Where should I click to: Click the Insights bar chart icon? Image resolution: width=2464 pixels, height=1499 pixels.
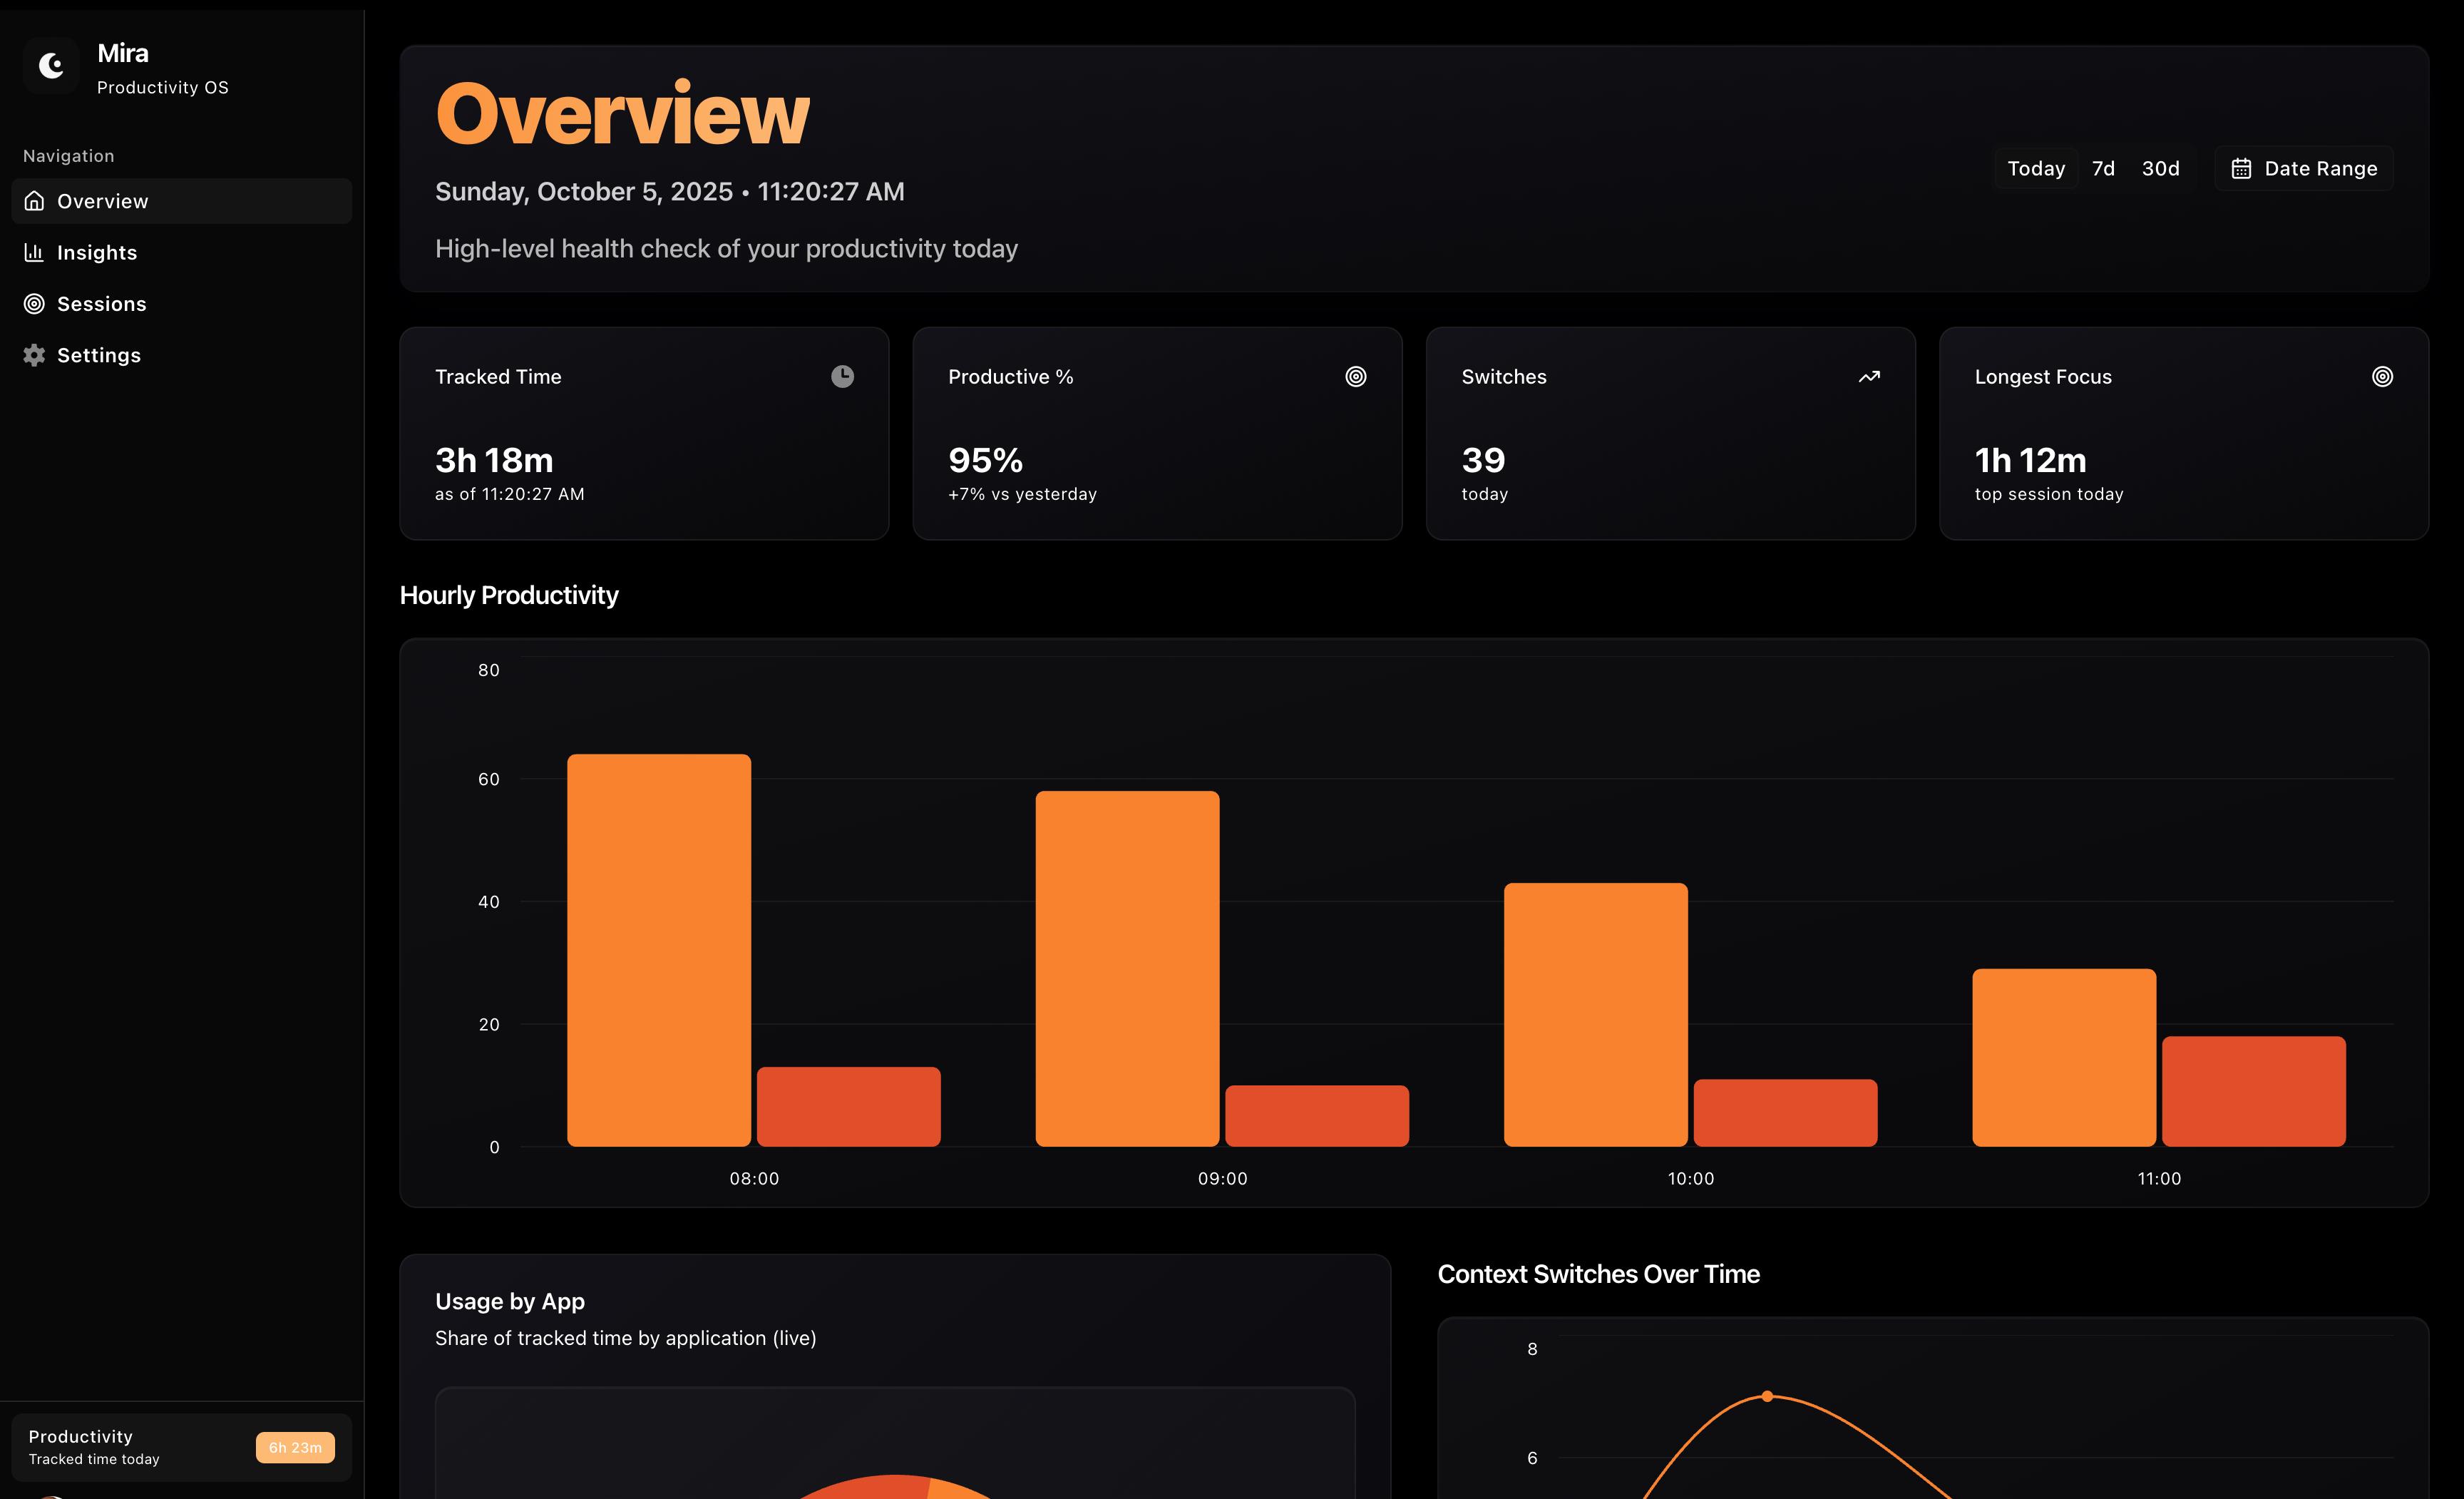click(34, 252)
